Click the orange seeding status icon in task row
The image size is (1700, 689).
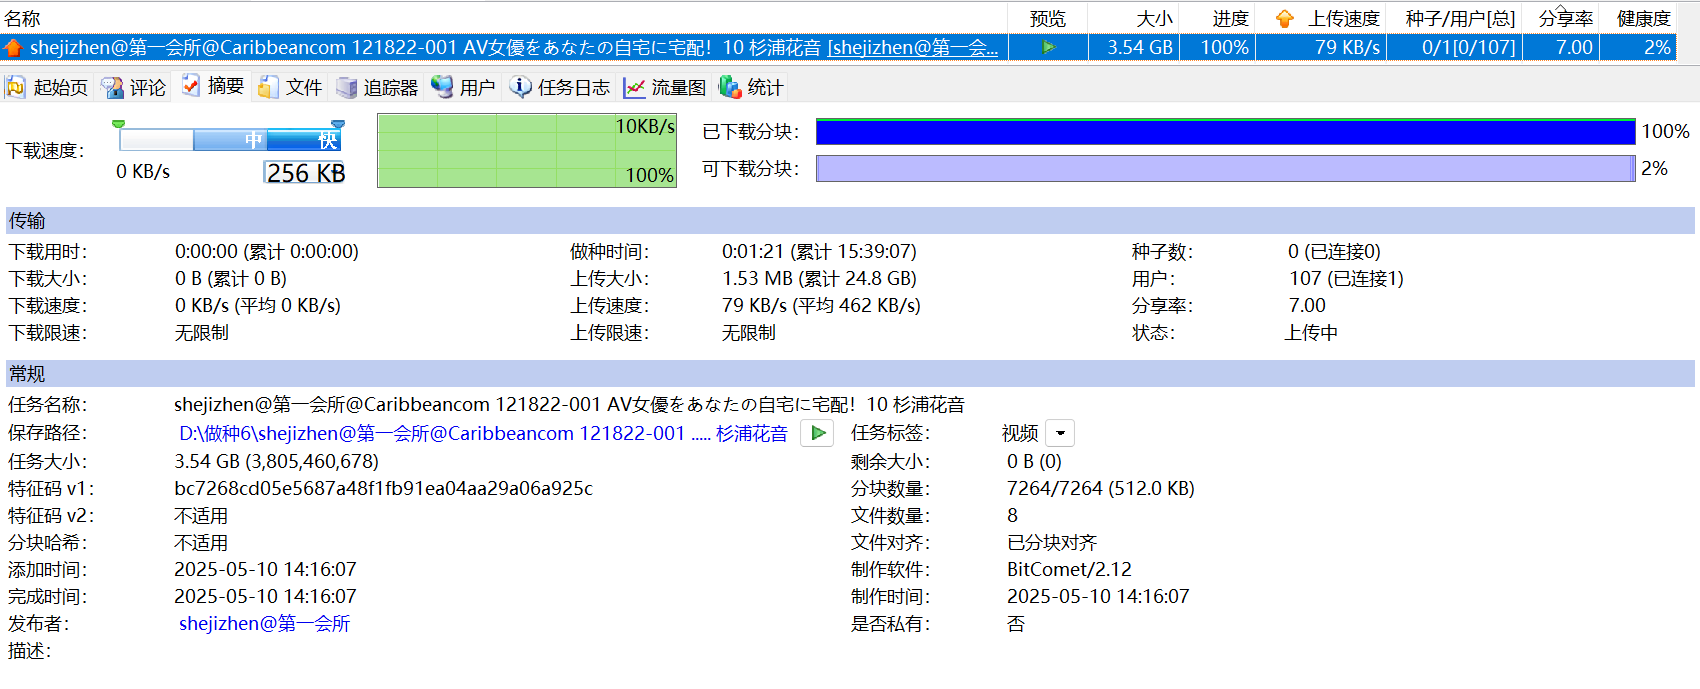tap(13, 47)
